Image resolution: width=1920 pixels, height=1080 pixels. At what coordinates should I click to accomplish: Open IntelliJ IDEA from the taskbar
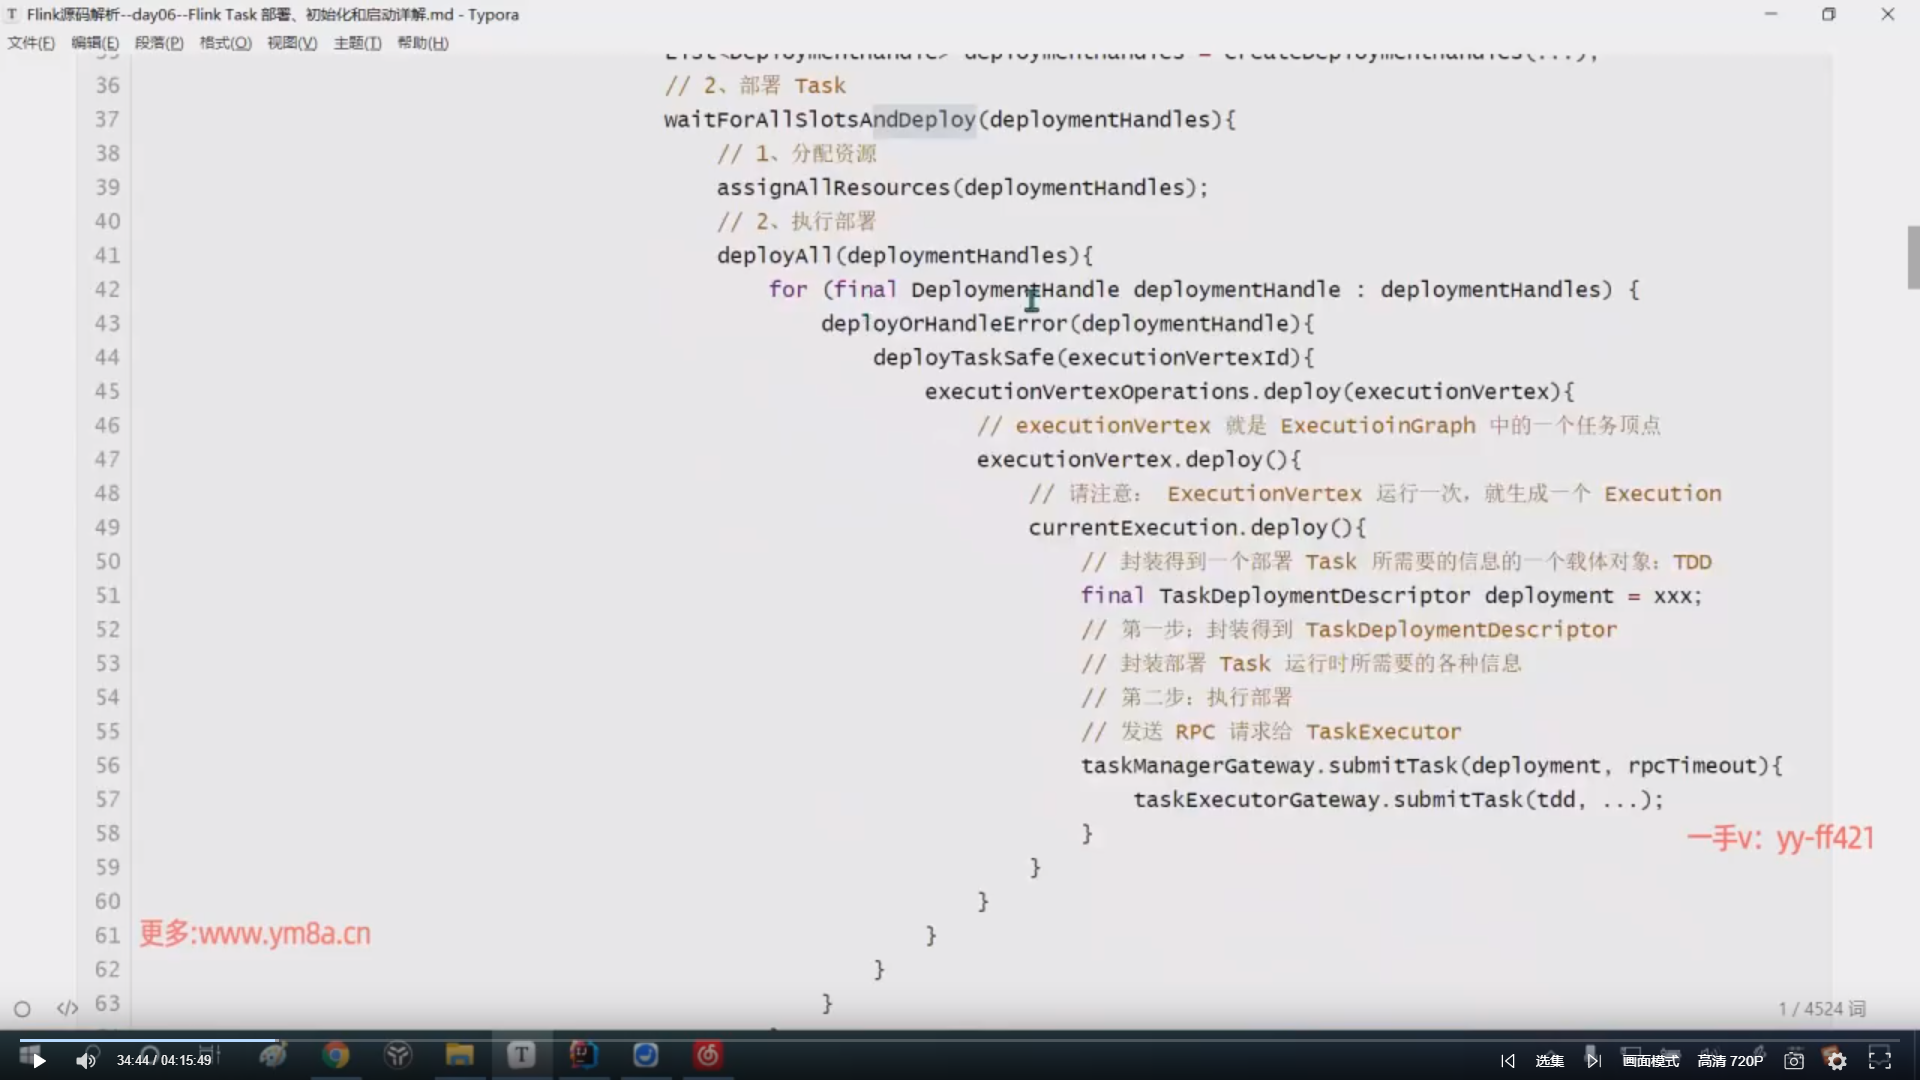[x=583, y=1055]
